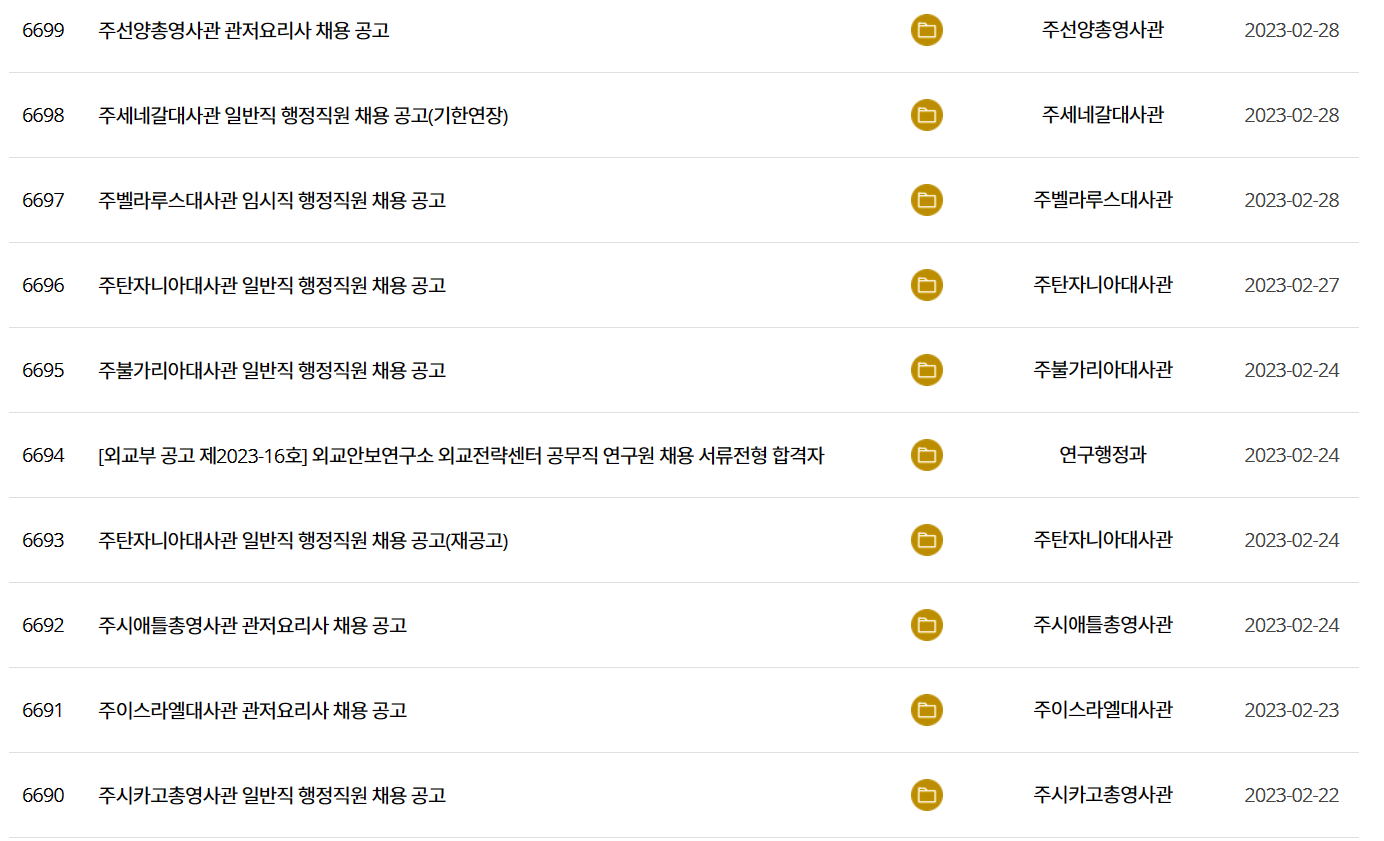Click the attachment icon on the 주세네갈대사관 notice
Viewport: 1384px width, 841px height.
[926, 115]
